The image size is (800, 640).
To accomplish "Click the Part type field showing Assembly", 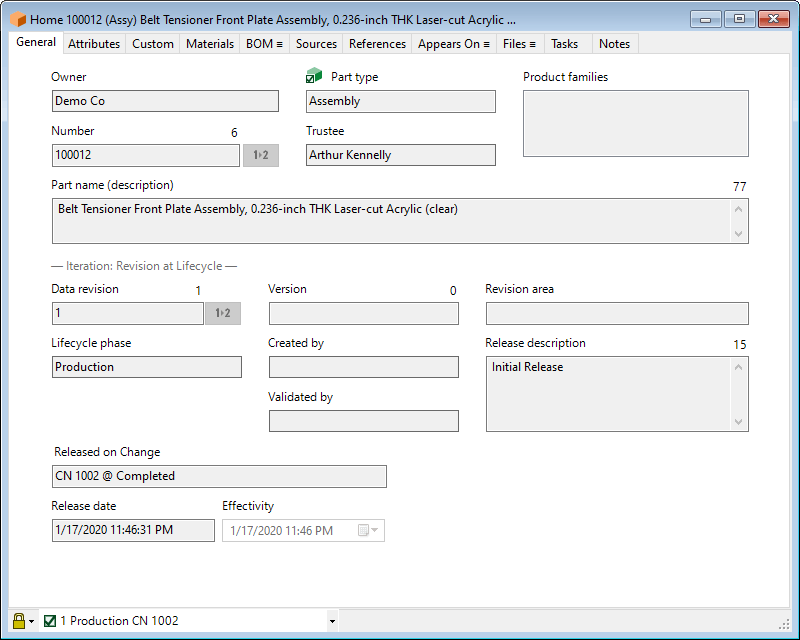I will (401, 101).
